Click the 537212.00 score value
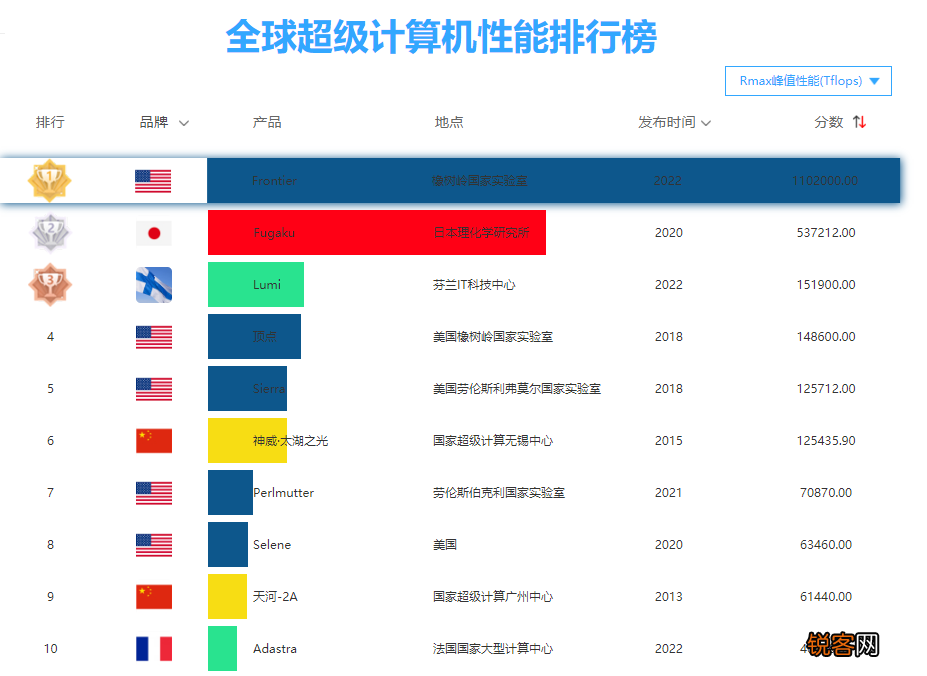Image resolution: width=927 pixels, height=676 pixels. click(826, 232)
